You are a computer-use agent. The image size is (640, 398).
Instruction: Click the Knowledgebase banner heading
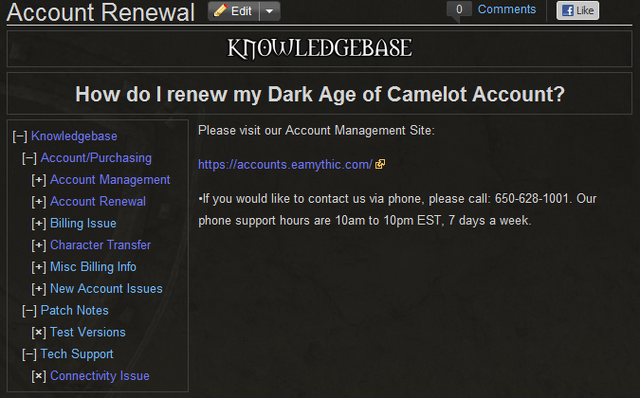320,48
